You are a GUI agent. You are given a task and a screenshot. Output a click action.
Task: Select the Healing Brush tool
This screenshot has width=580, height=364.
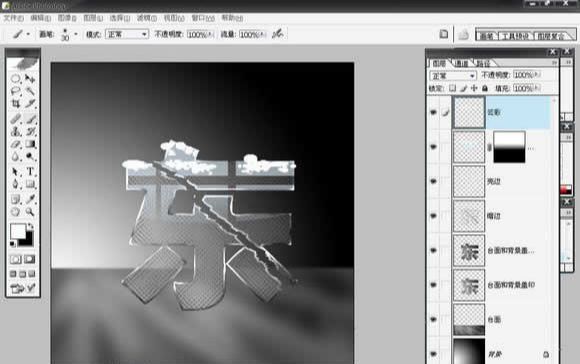(x=15, y=118)
